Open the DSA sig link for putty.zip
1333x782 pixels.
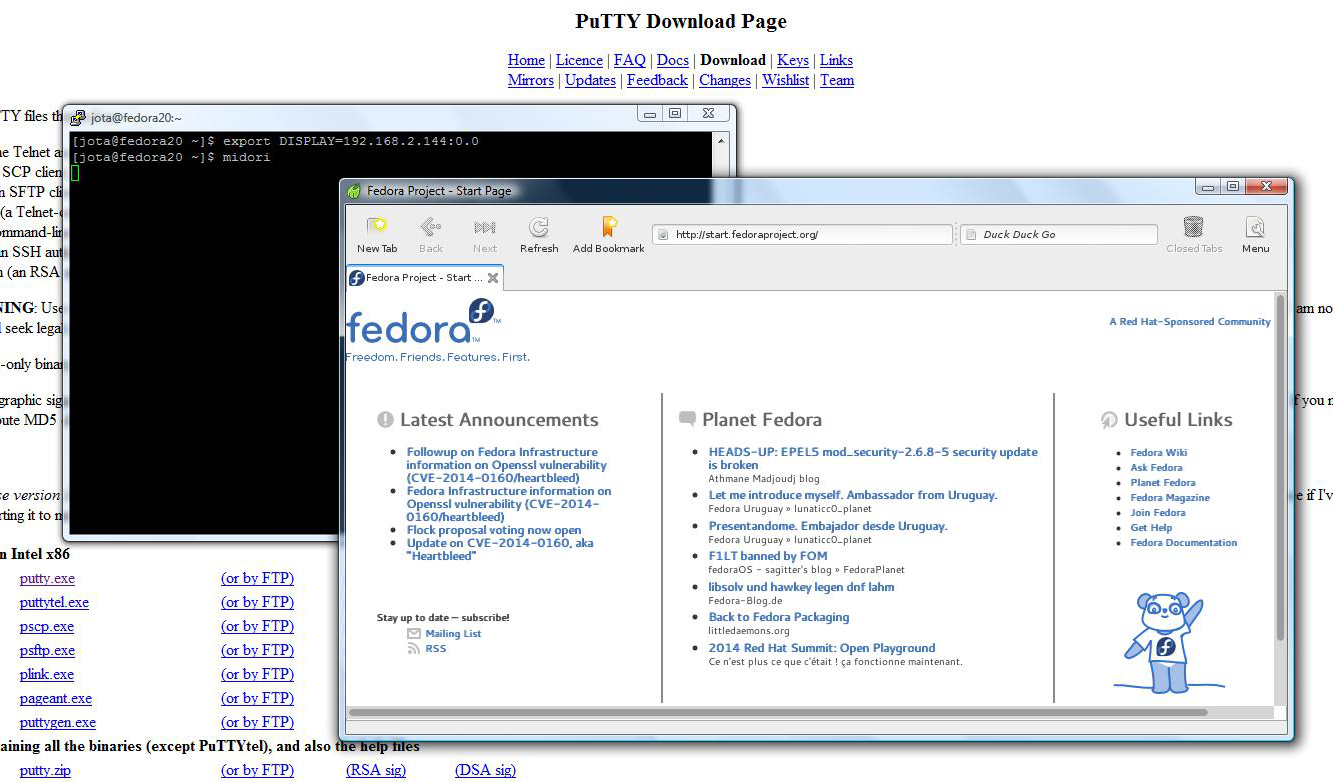485,770
